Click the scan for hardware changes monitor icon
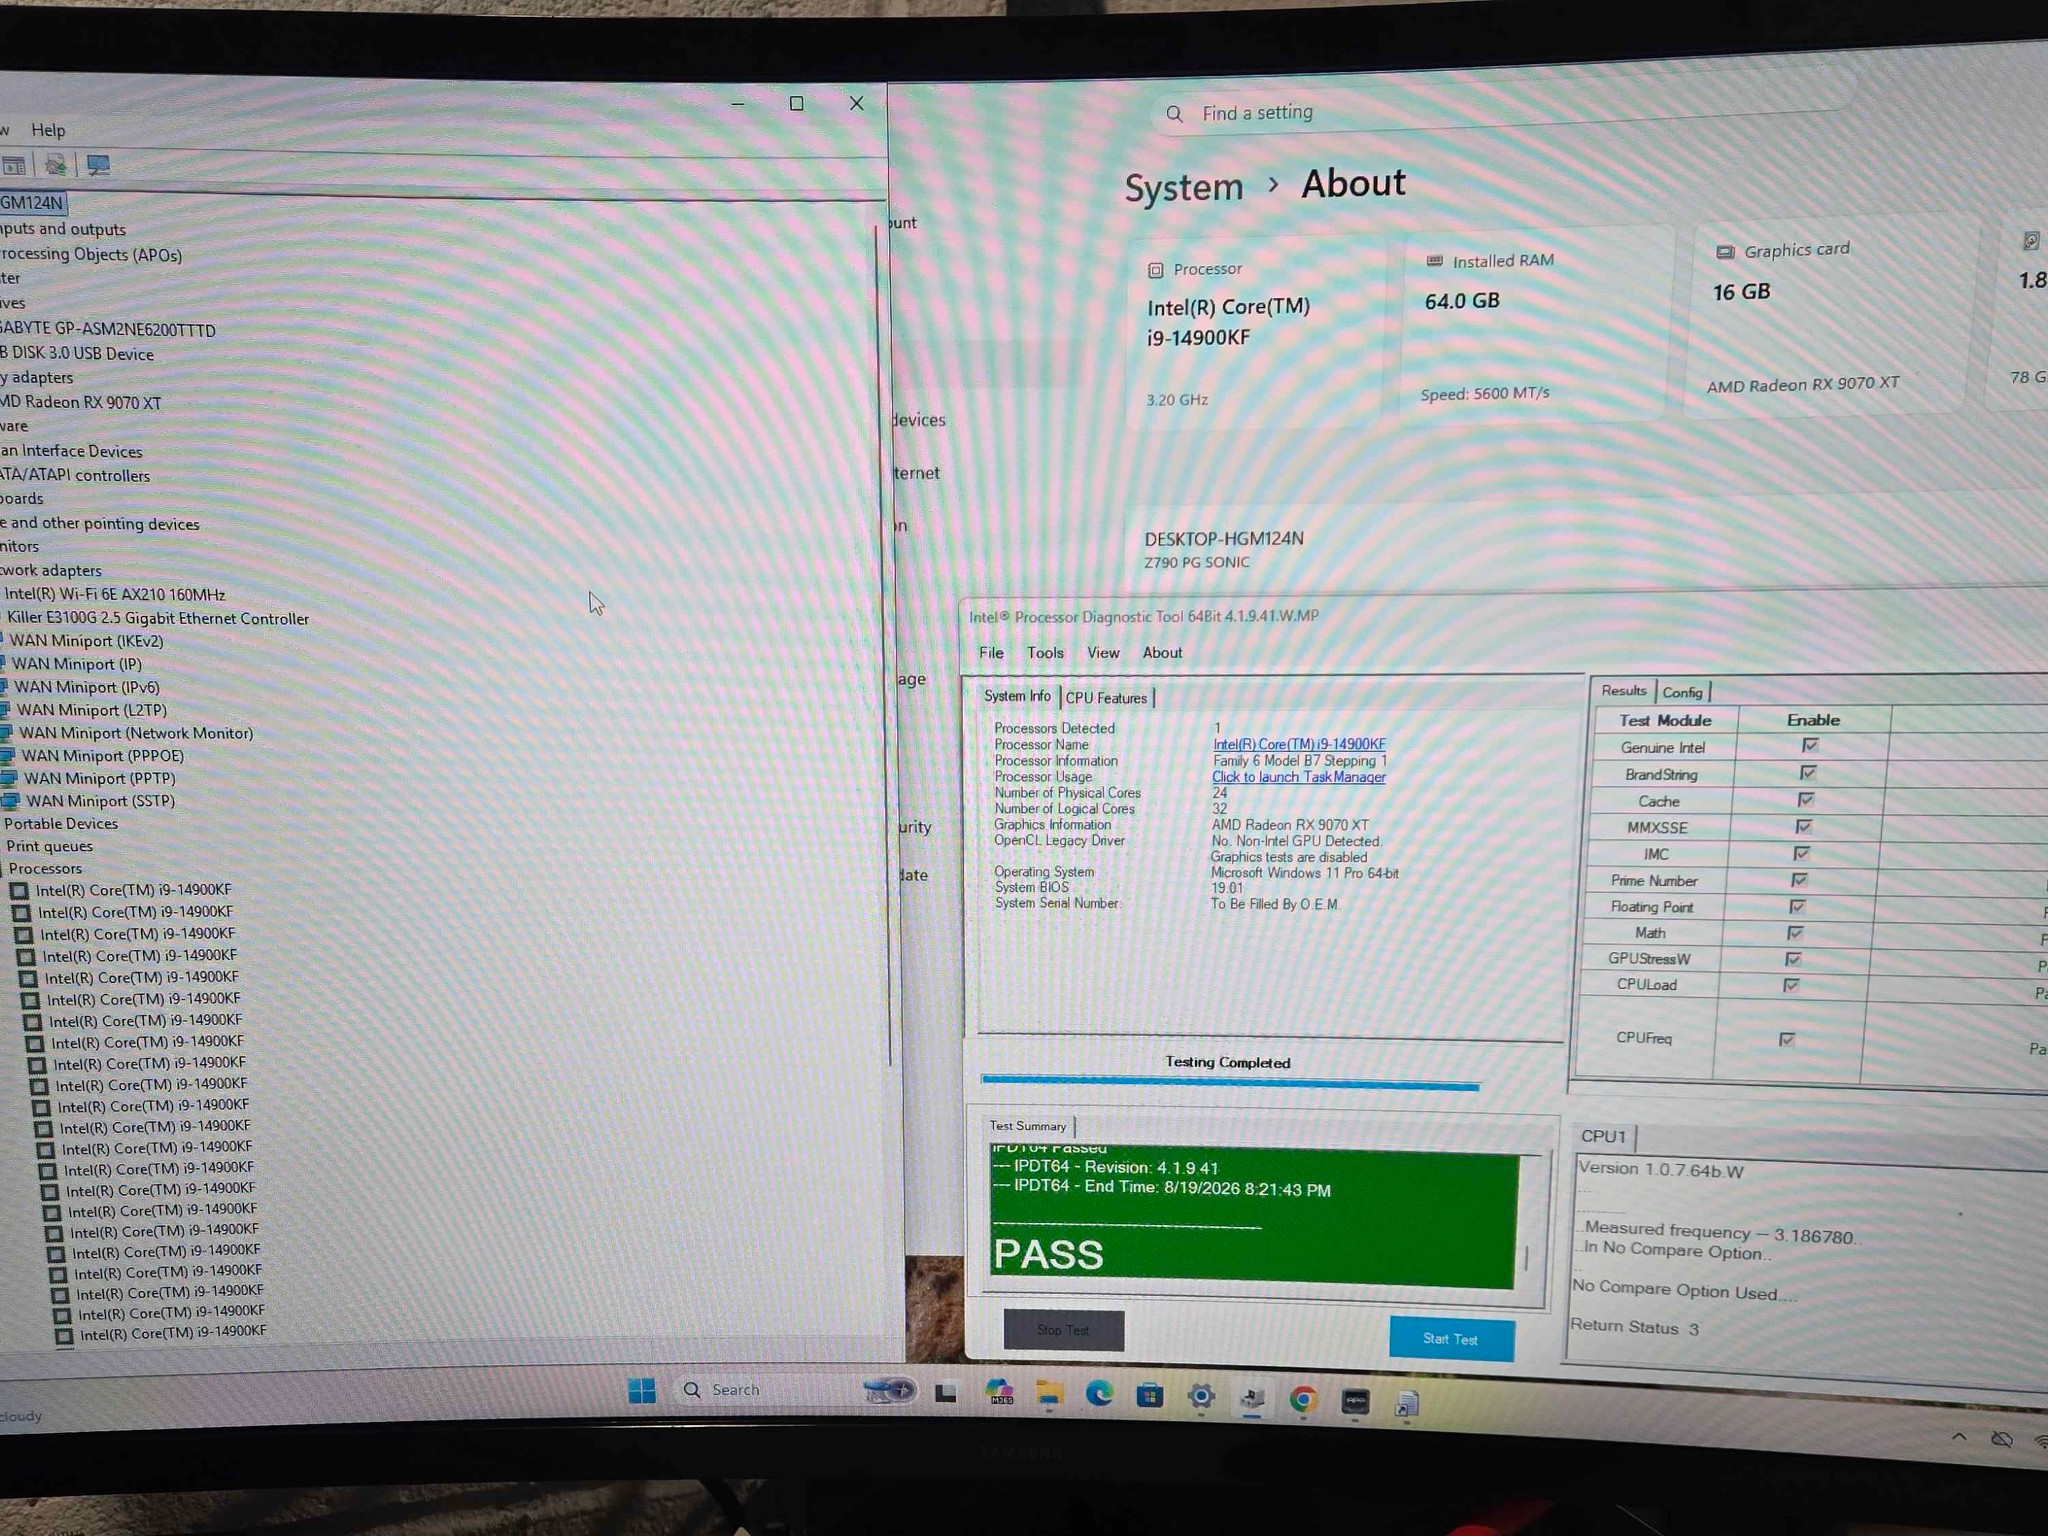Image resolution: width=2048 pixels, height=1536 pixels. click(98, 165)
